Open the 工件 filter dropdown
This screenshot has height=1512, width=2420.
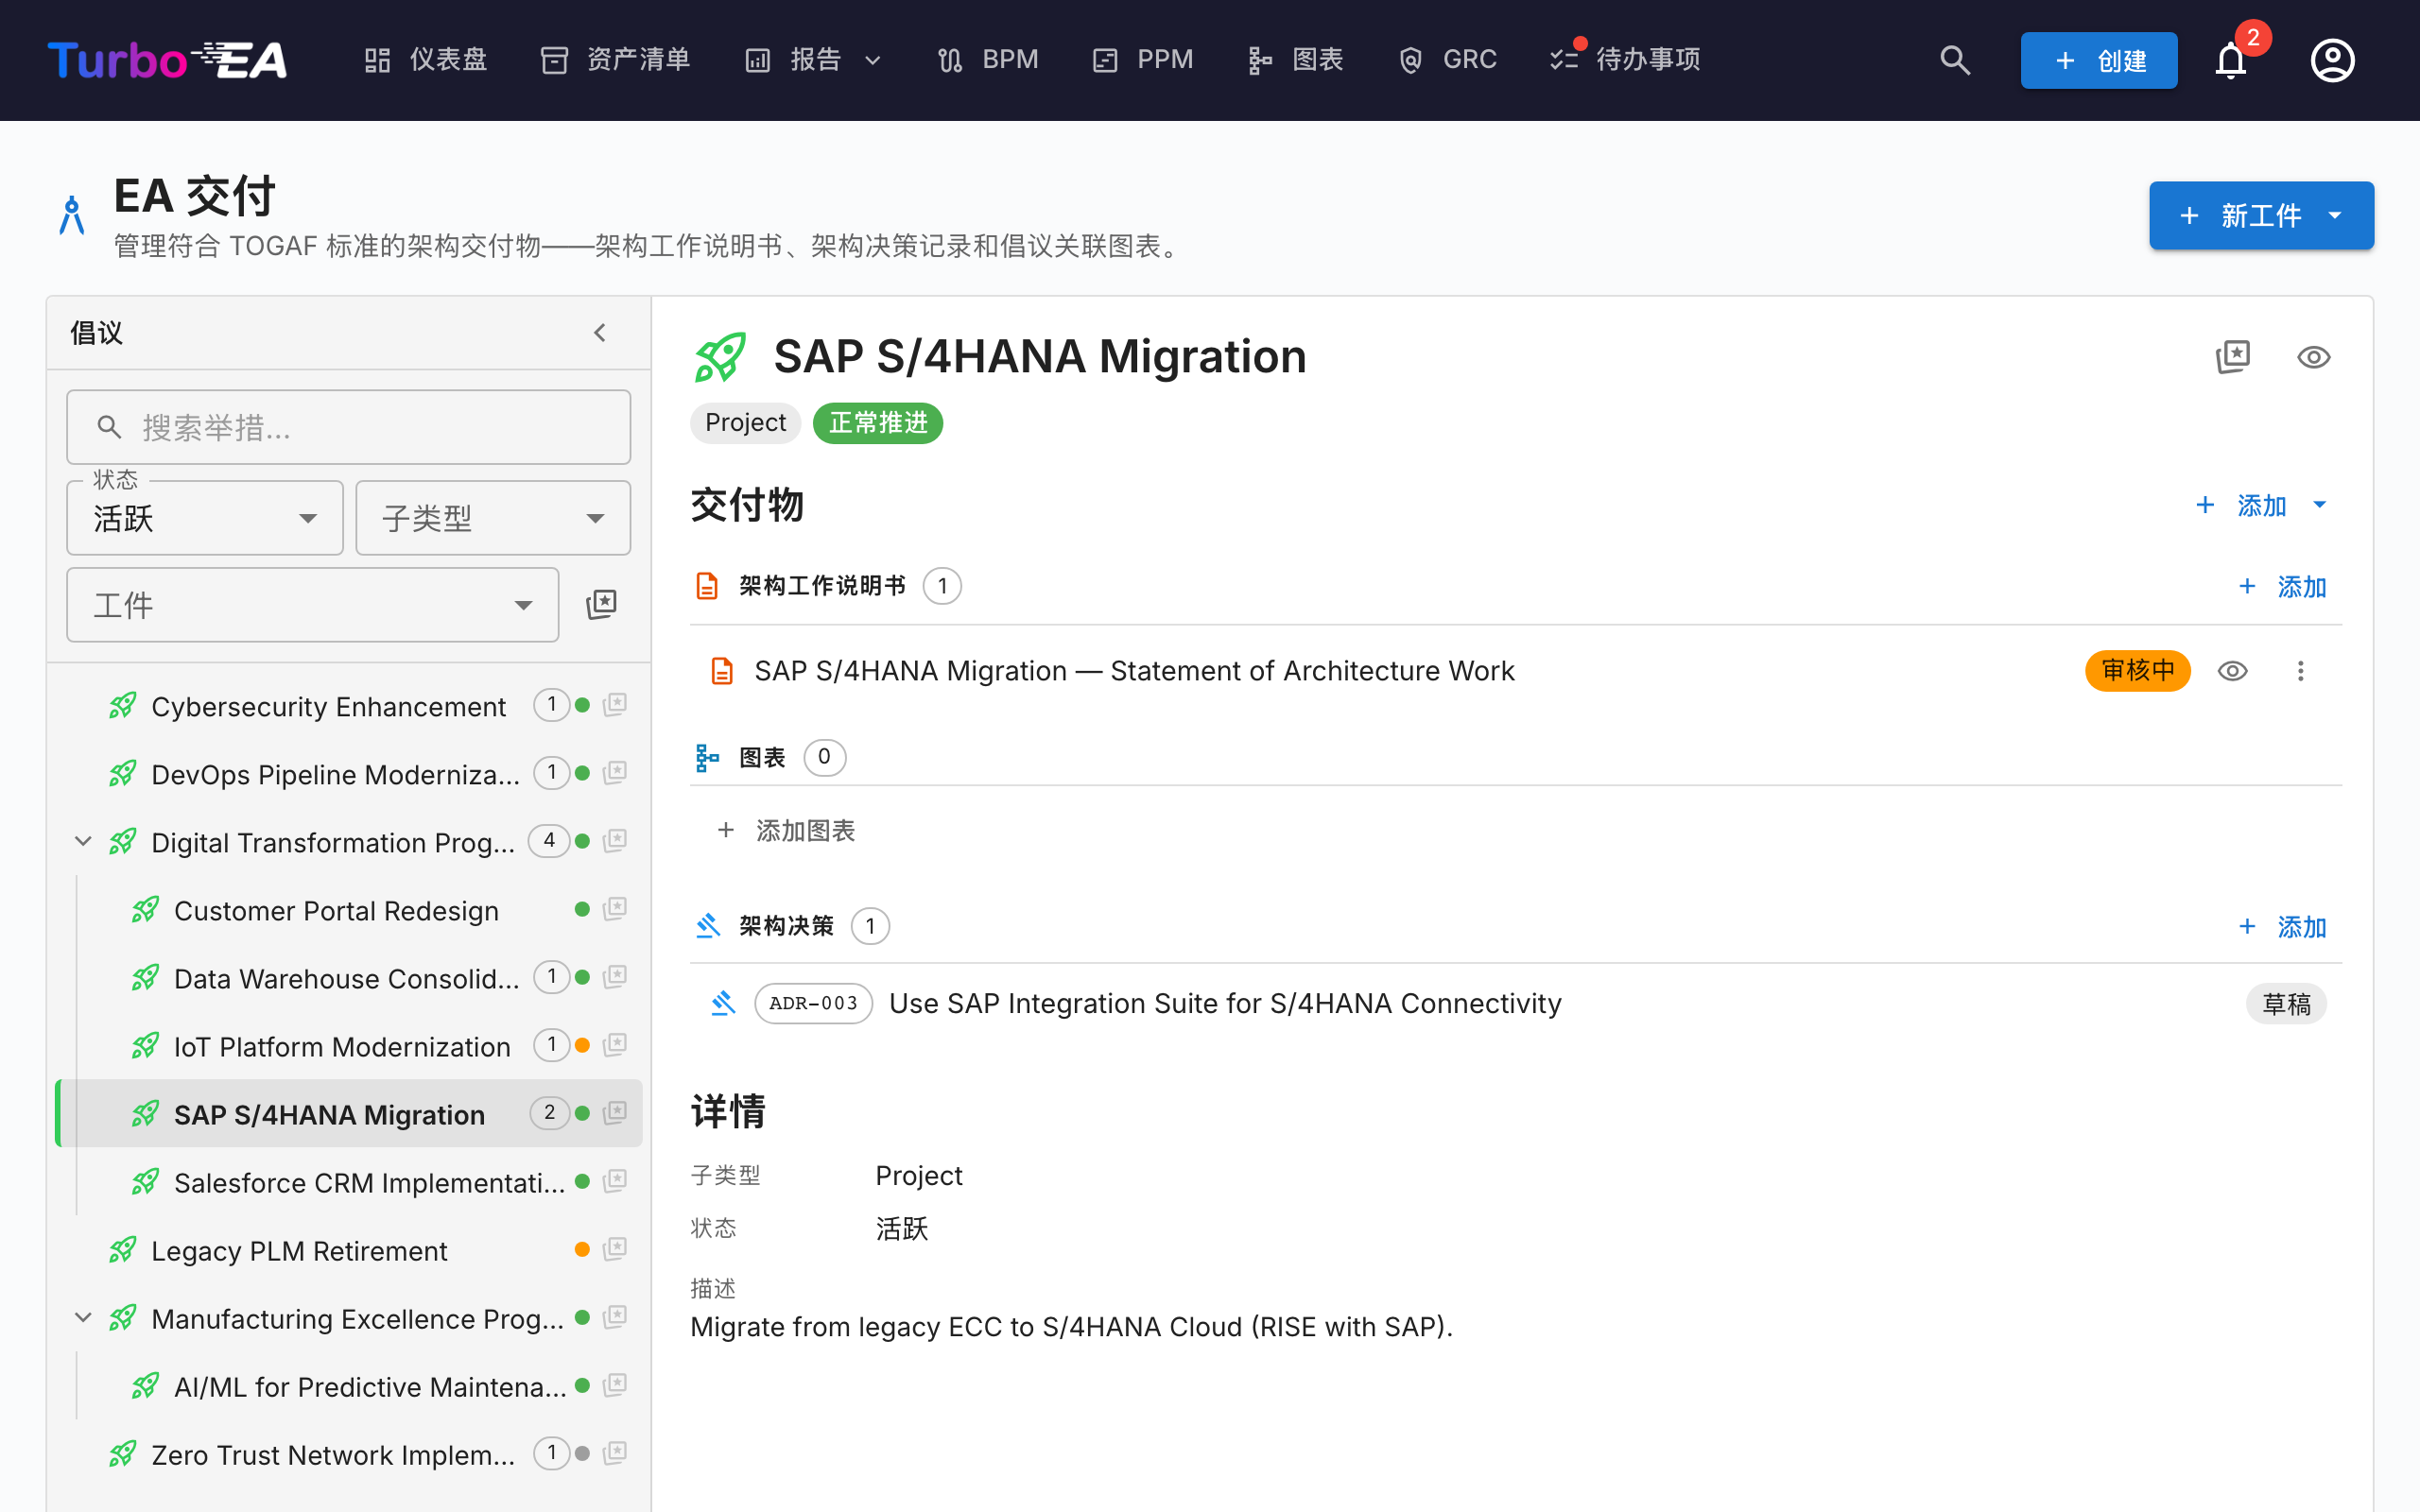(x=312, y=605)
